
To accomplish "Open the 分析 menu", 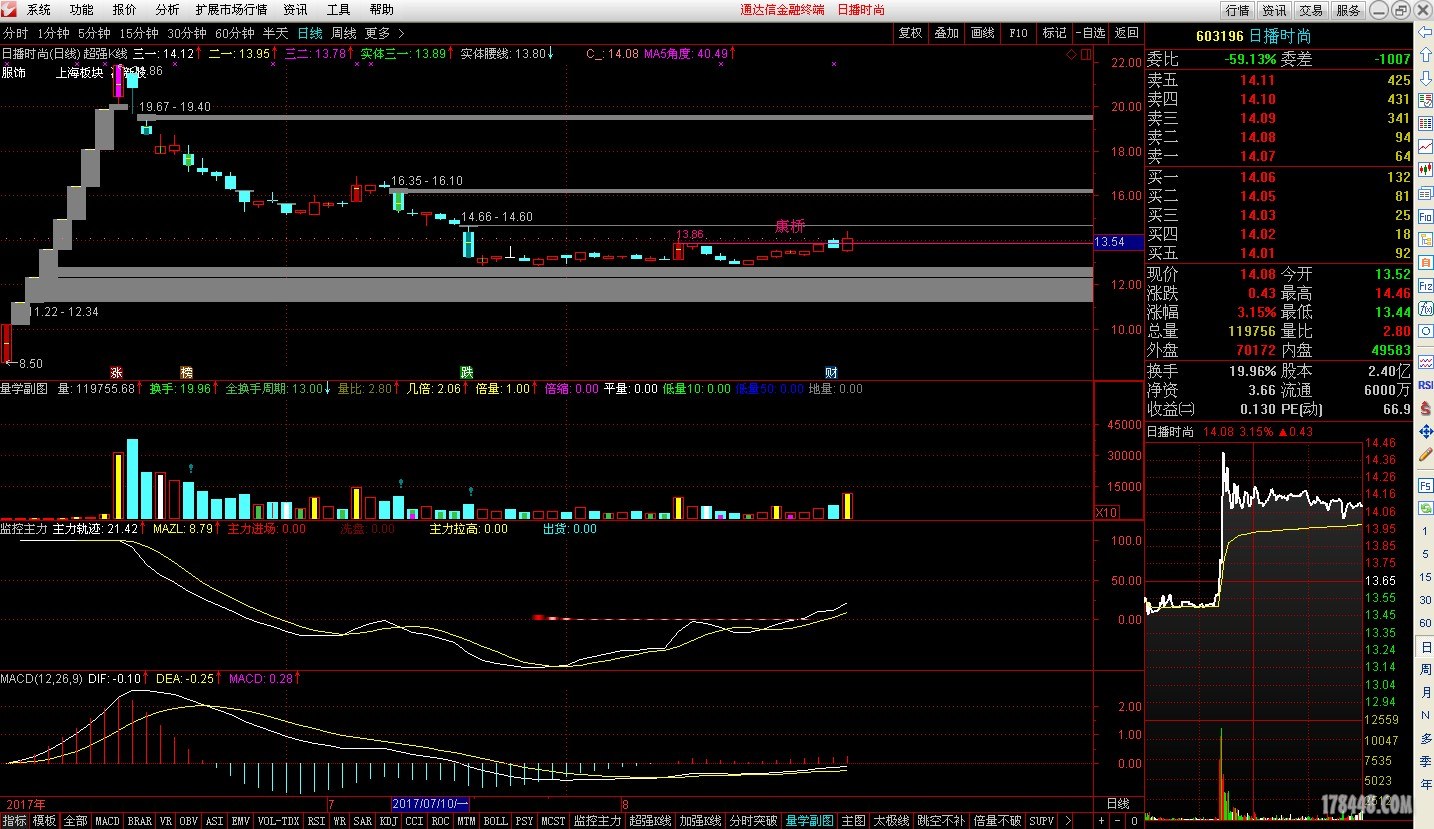I will (x=167, y=10).
